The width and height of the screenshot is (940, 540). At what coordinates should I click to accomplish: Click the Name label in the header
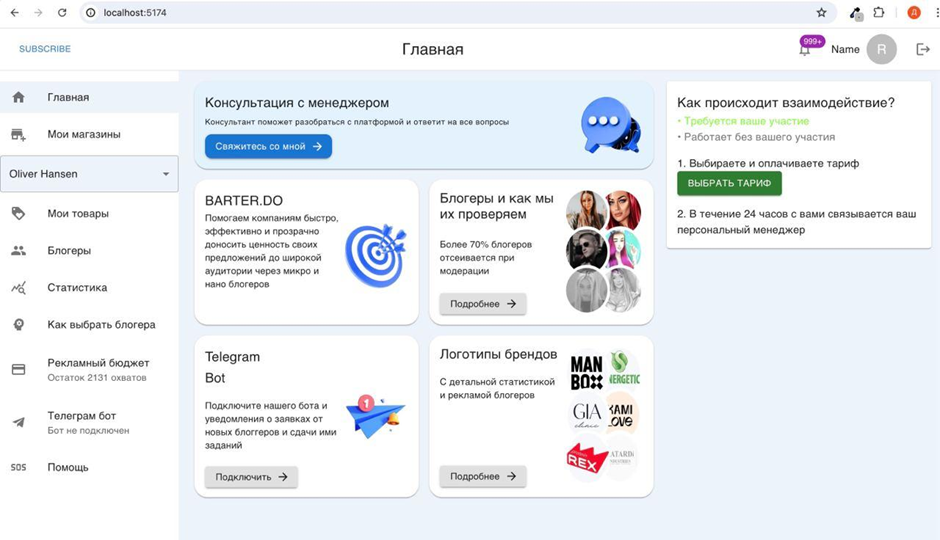point(845,50)
